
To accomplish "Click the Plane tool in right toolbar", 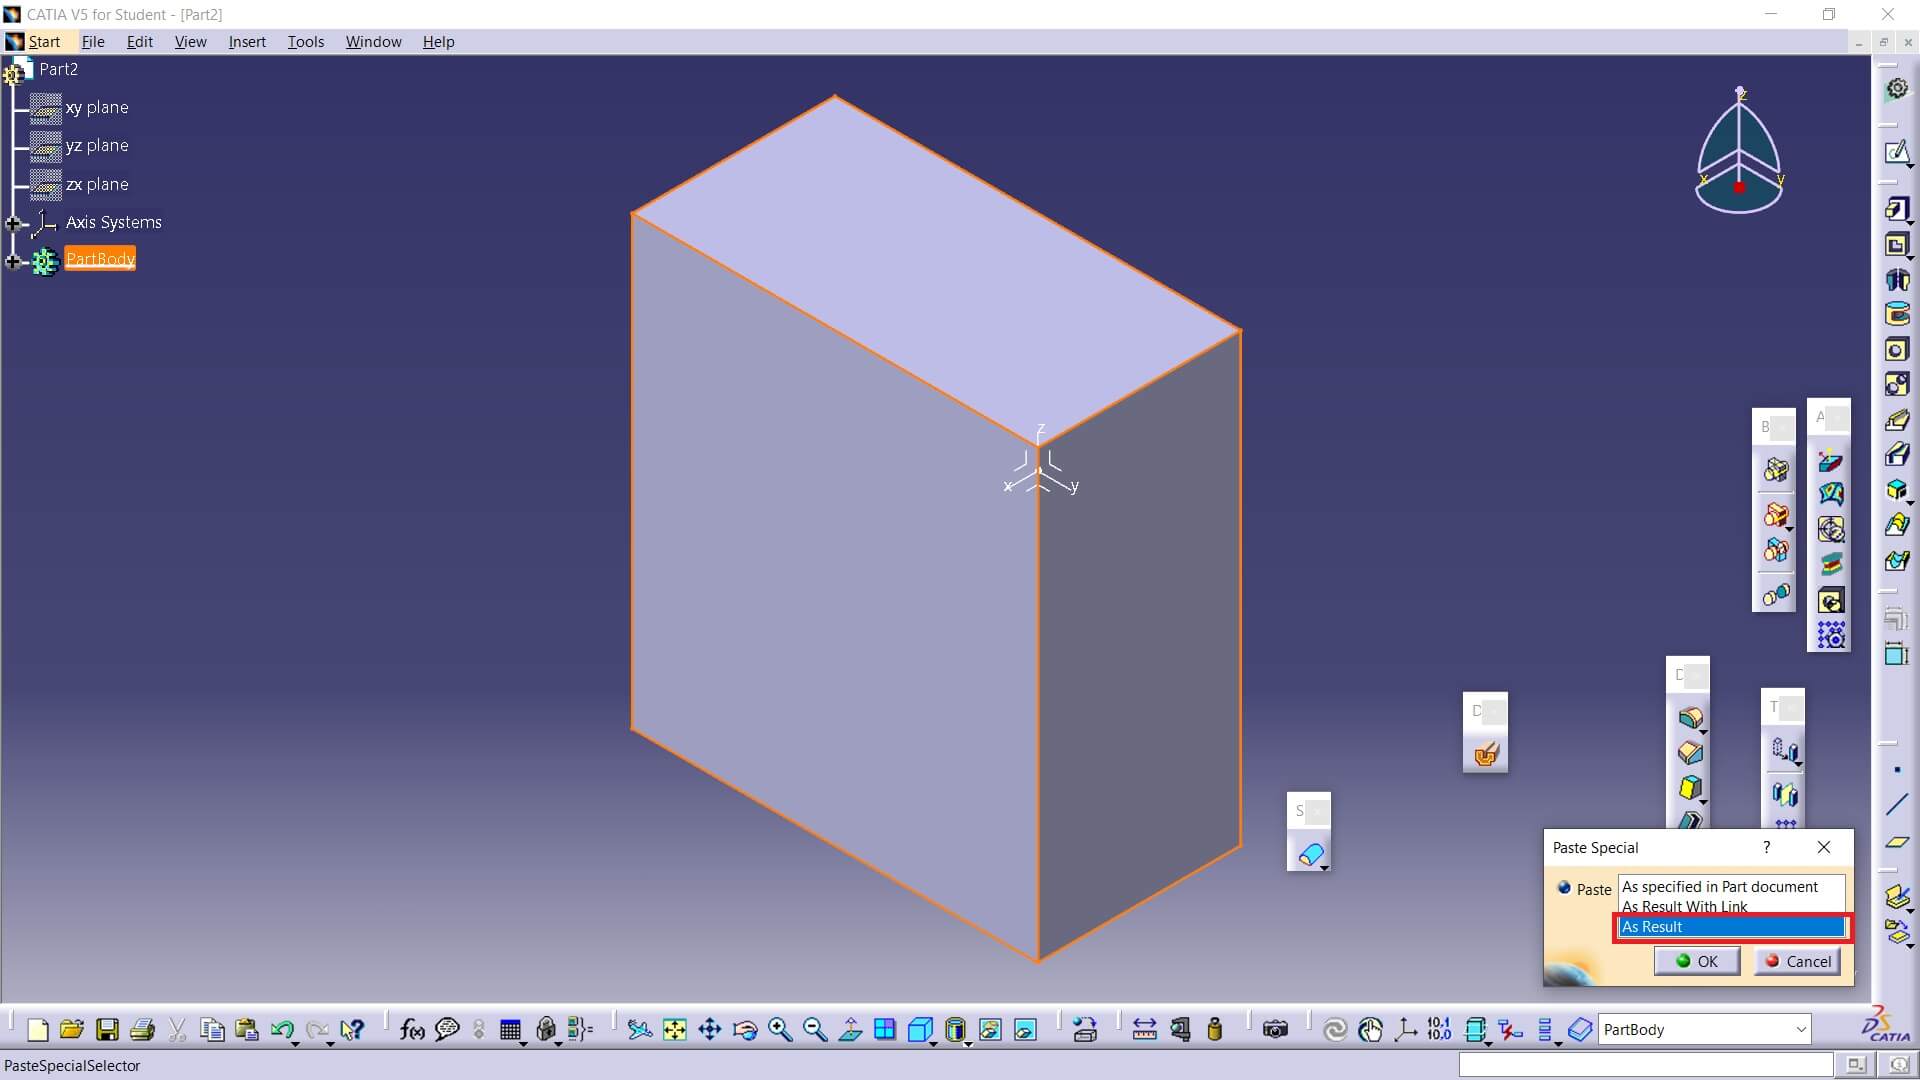I will pyautogui.click(x=1897, y=842).
